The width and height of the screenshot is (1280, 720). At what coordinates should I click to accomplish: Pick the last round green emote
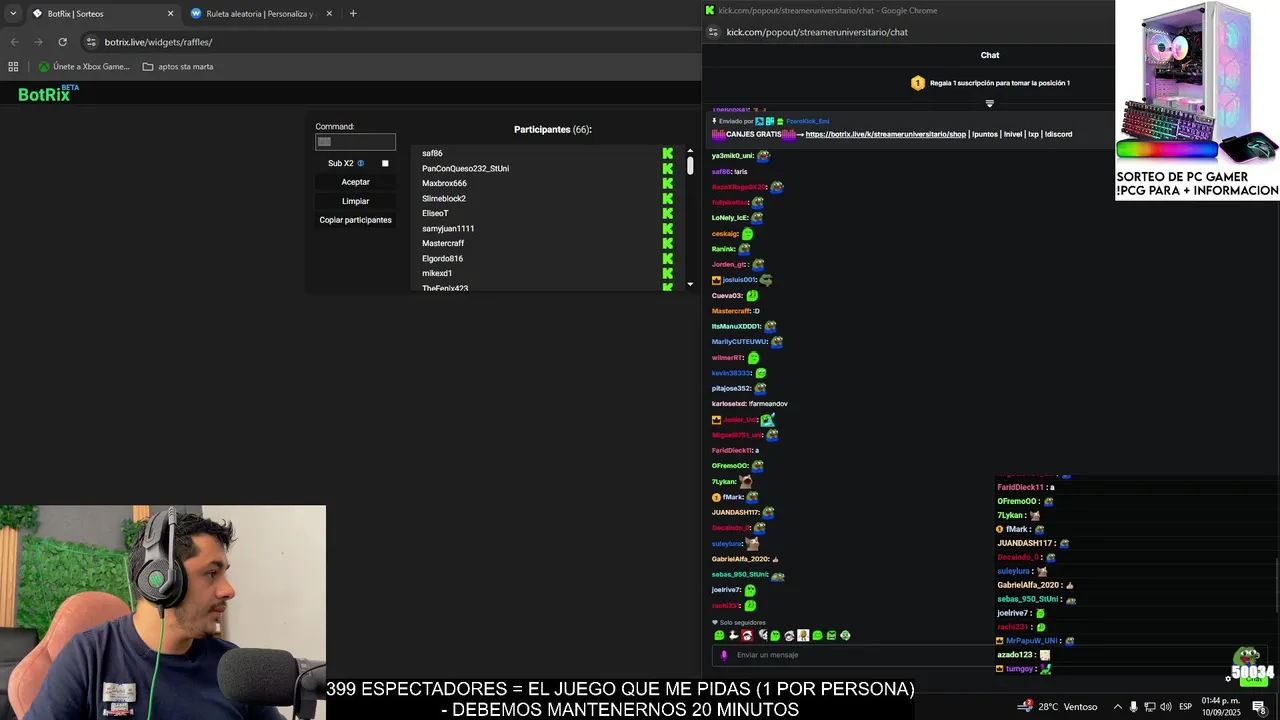(845, 636)
